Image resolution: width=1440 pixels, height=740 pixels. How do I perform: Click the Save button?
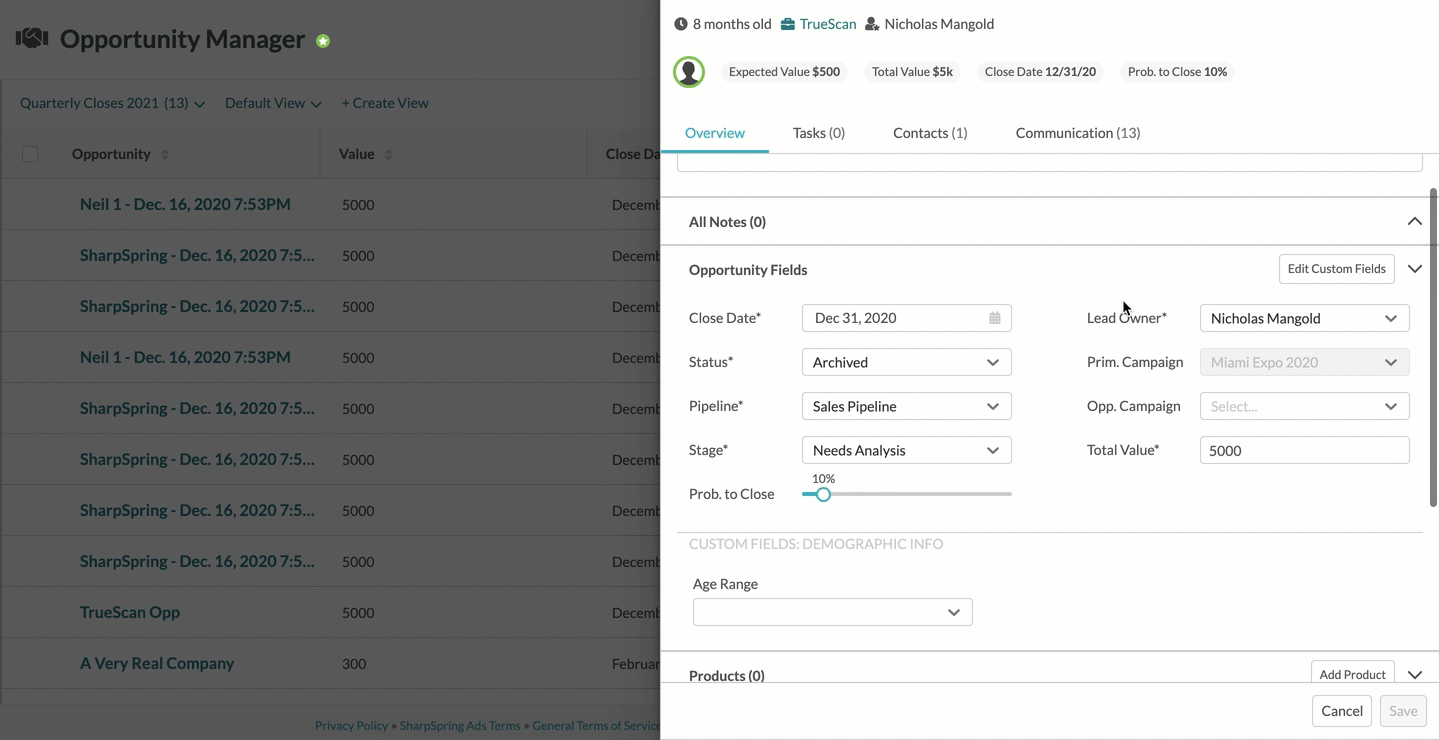click(x=1403, y=711)
